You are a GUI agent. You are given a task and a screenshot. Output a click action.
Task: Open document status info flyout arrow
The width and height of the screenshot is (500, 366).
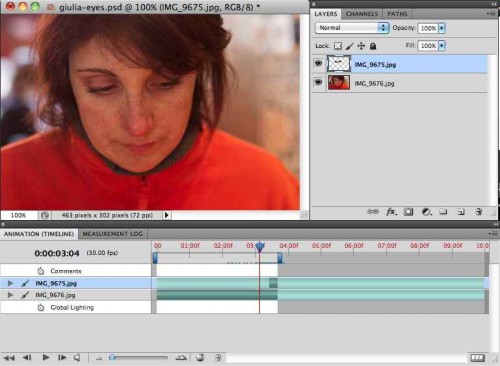pyautogui.click(x=167, y=215)
